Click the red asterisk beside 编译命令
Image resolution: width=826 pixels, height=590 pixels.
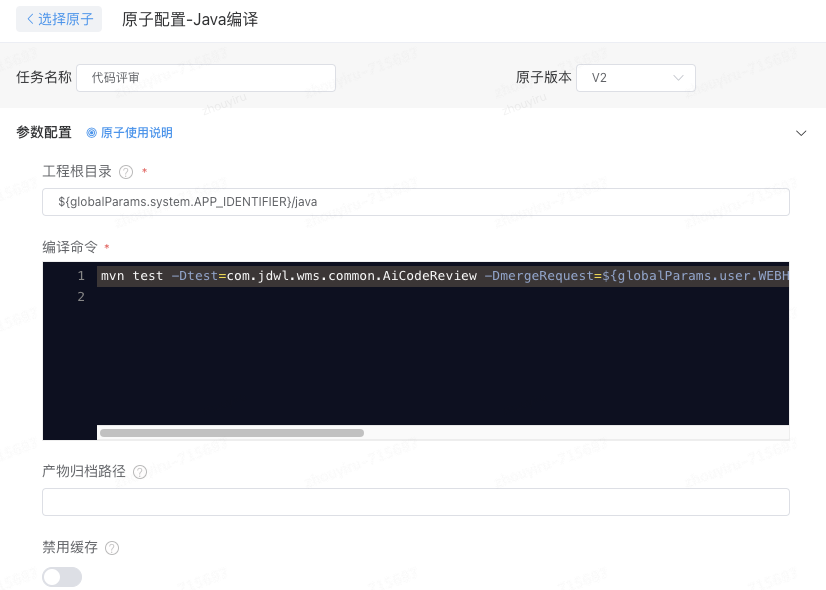point(105,245)
